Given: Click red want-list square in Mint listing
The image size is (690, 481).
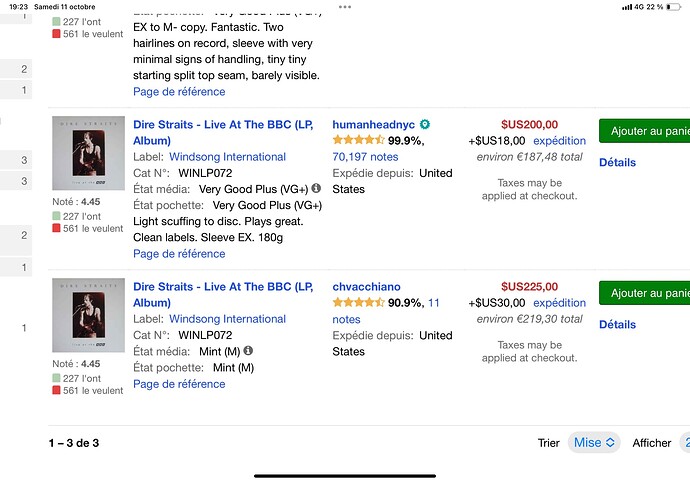Looking at the screenshot, I should click(57, 391).
